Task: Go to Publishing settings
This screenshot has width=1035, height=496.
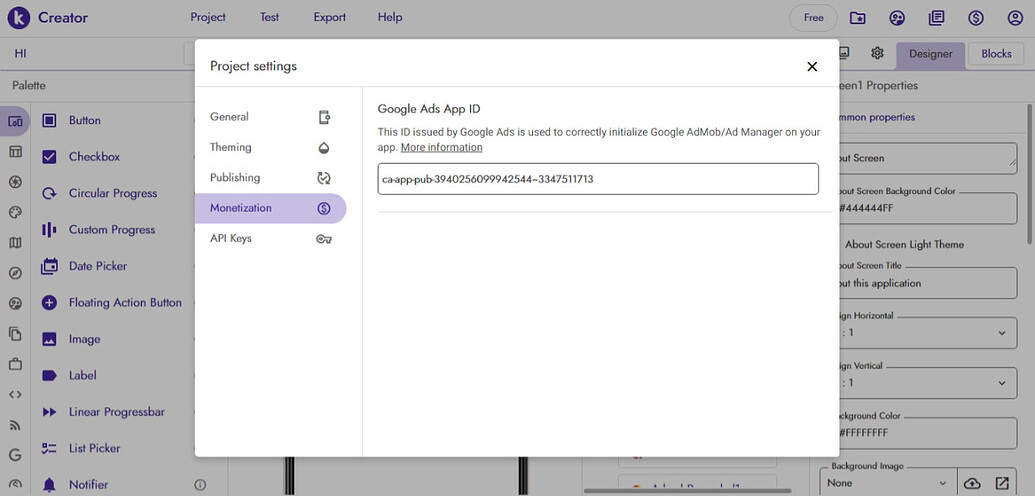Action: pyautogui.click(x=270, y=178)
